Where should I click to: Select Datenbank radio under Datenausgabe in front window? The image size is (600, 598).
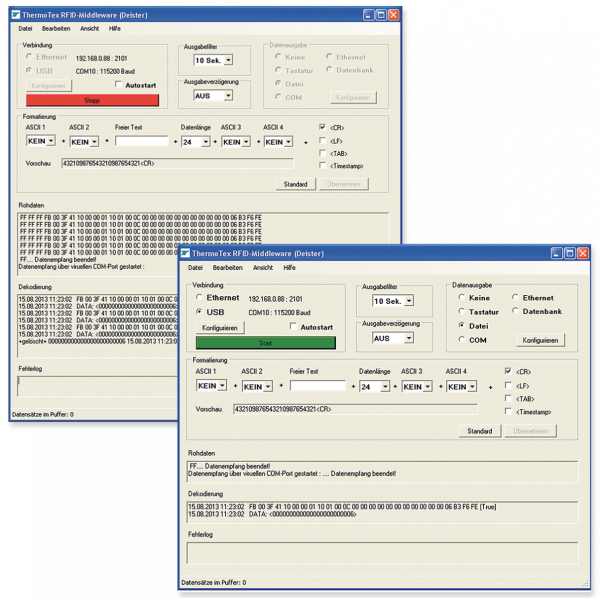[x=515, y=311]
